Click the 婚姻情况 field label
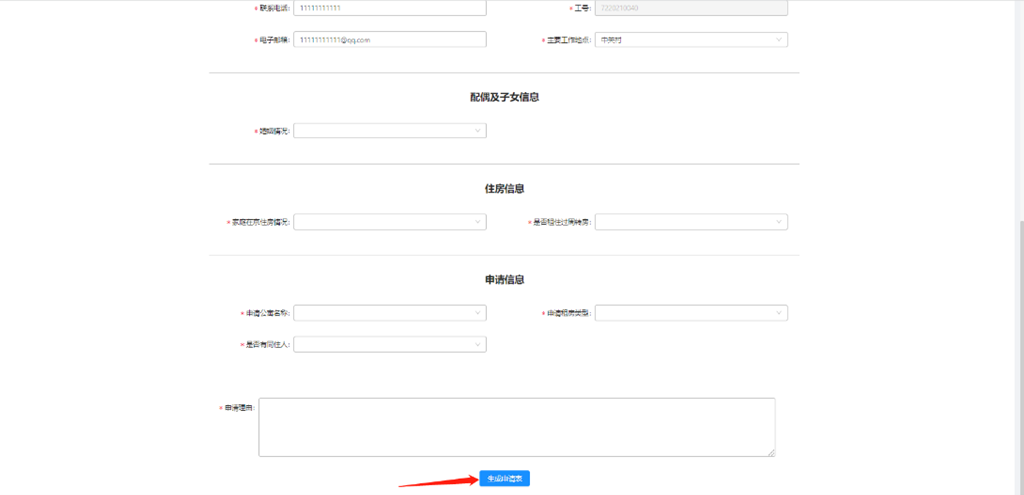1024x495 pixels. tap(274, 131)
